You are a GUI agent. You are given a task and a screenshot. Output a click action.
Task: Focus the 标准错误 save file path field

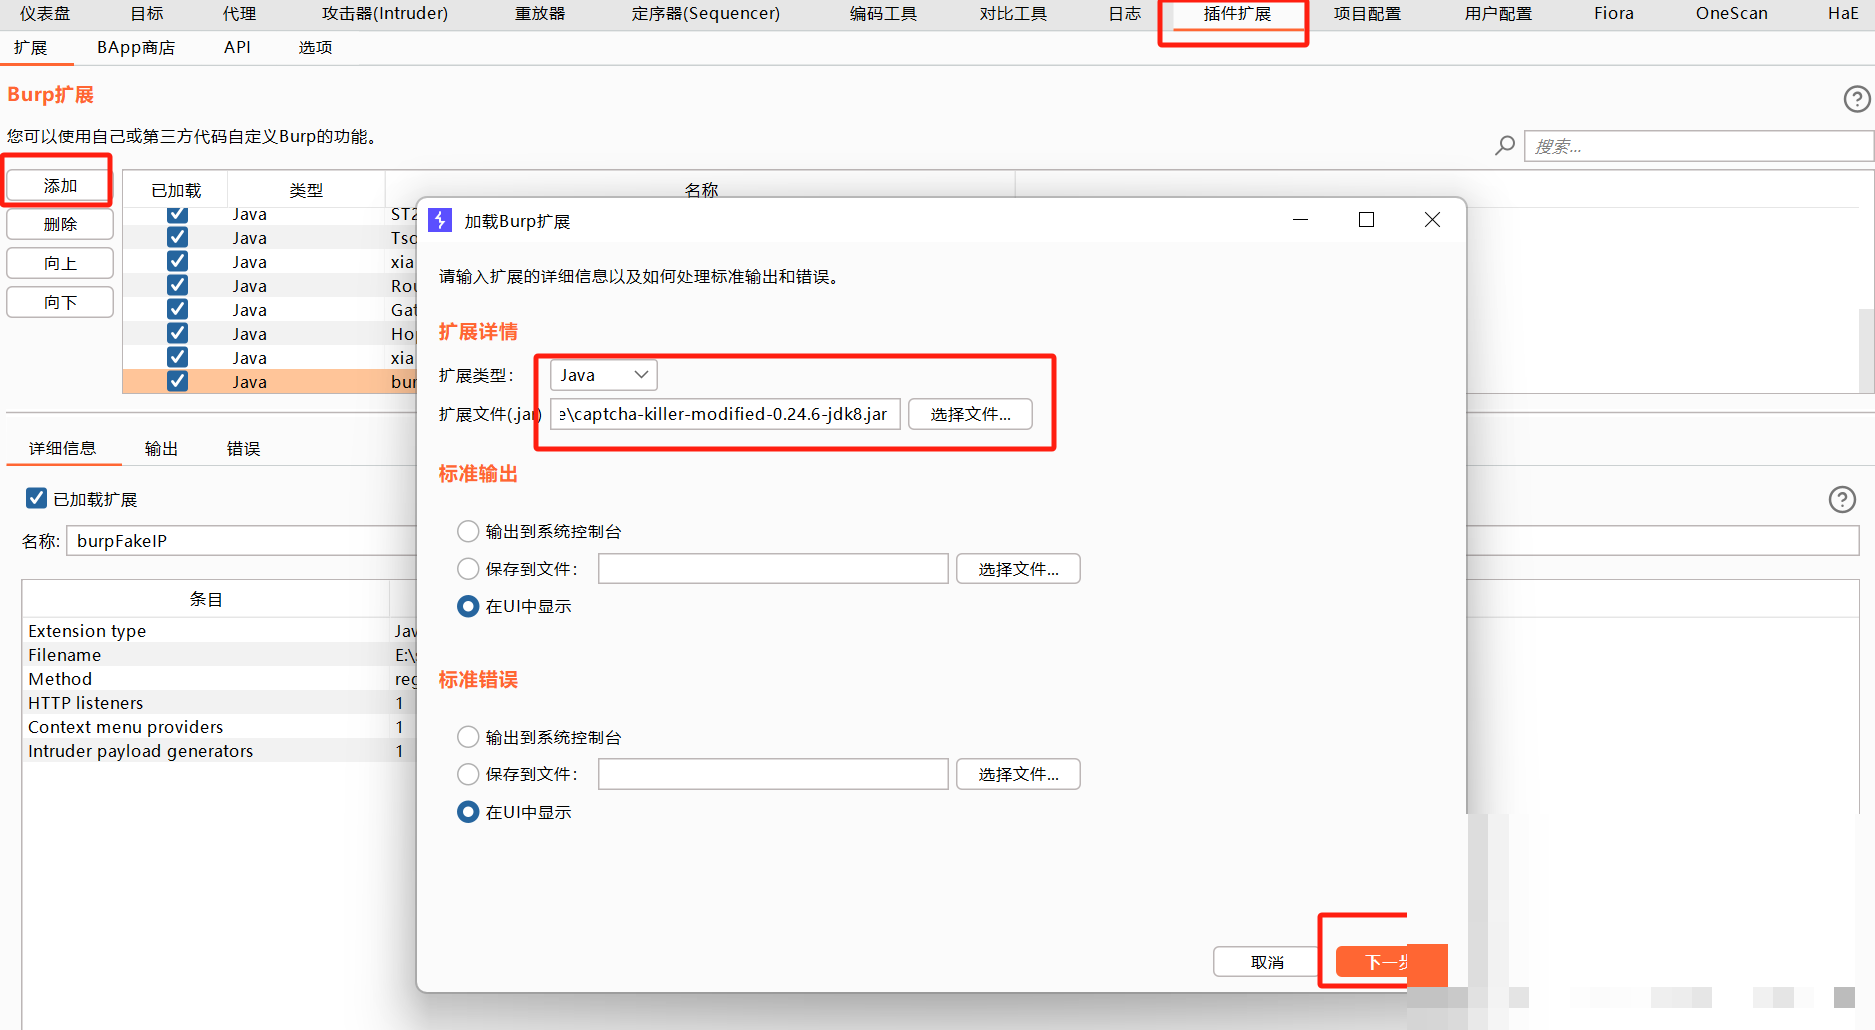pos(773,774)
